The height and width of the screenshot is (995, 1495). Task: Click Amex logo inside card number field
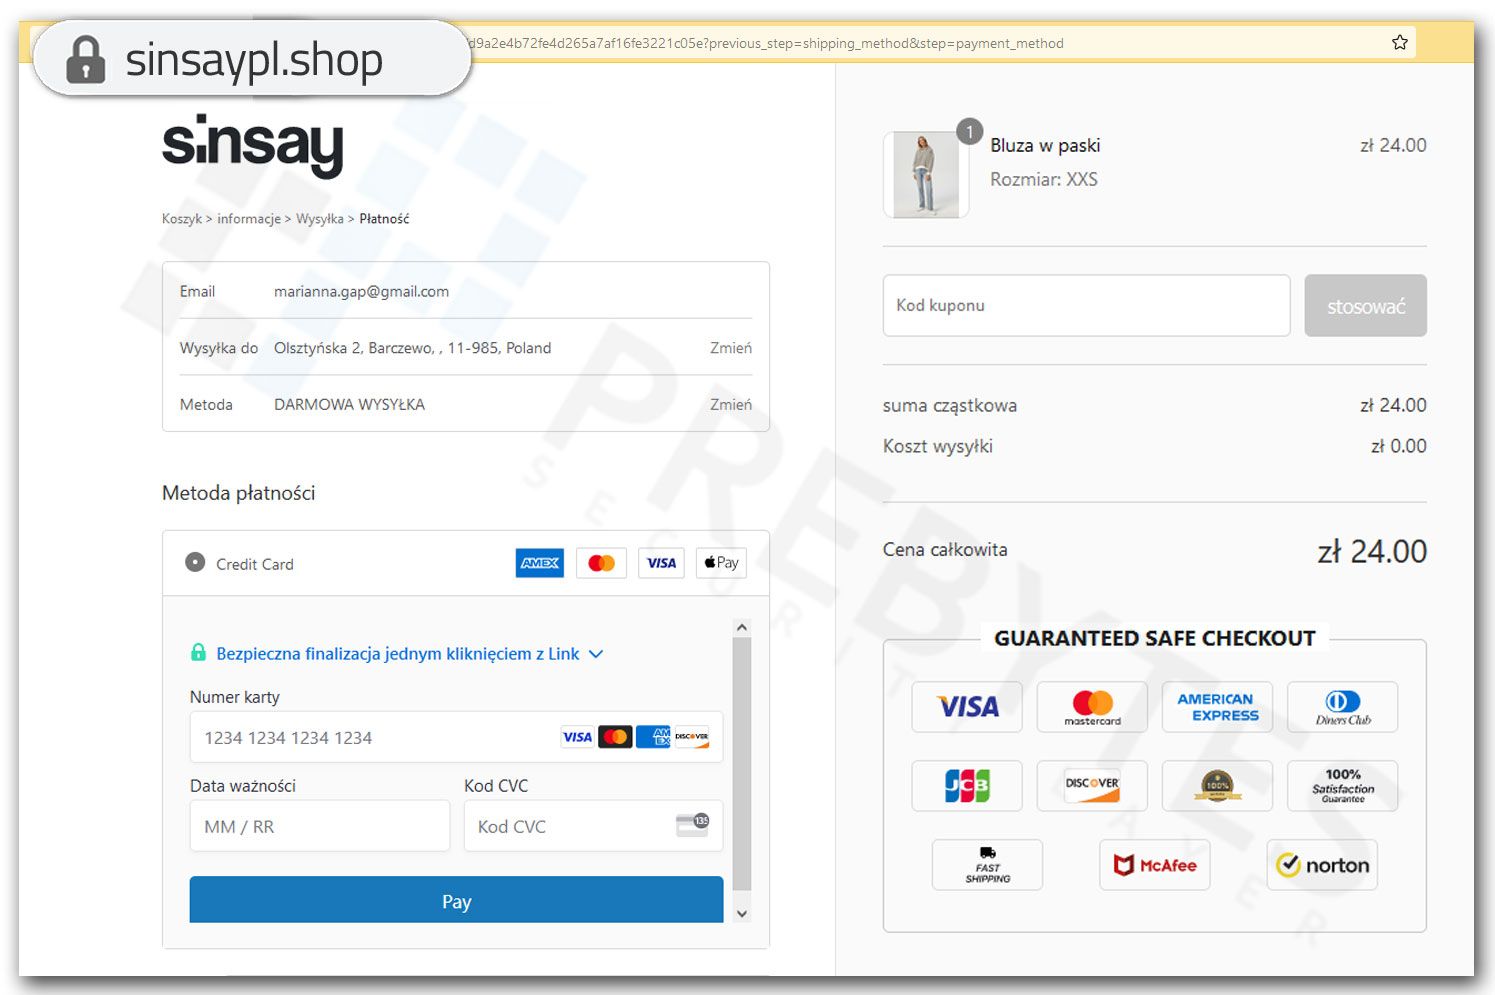pos(654,737)
